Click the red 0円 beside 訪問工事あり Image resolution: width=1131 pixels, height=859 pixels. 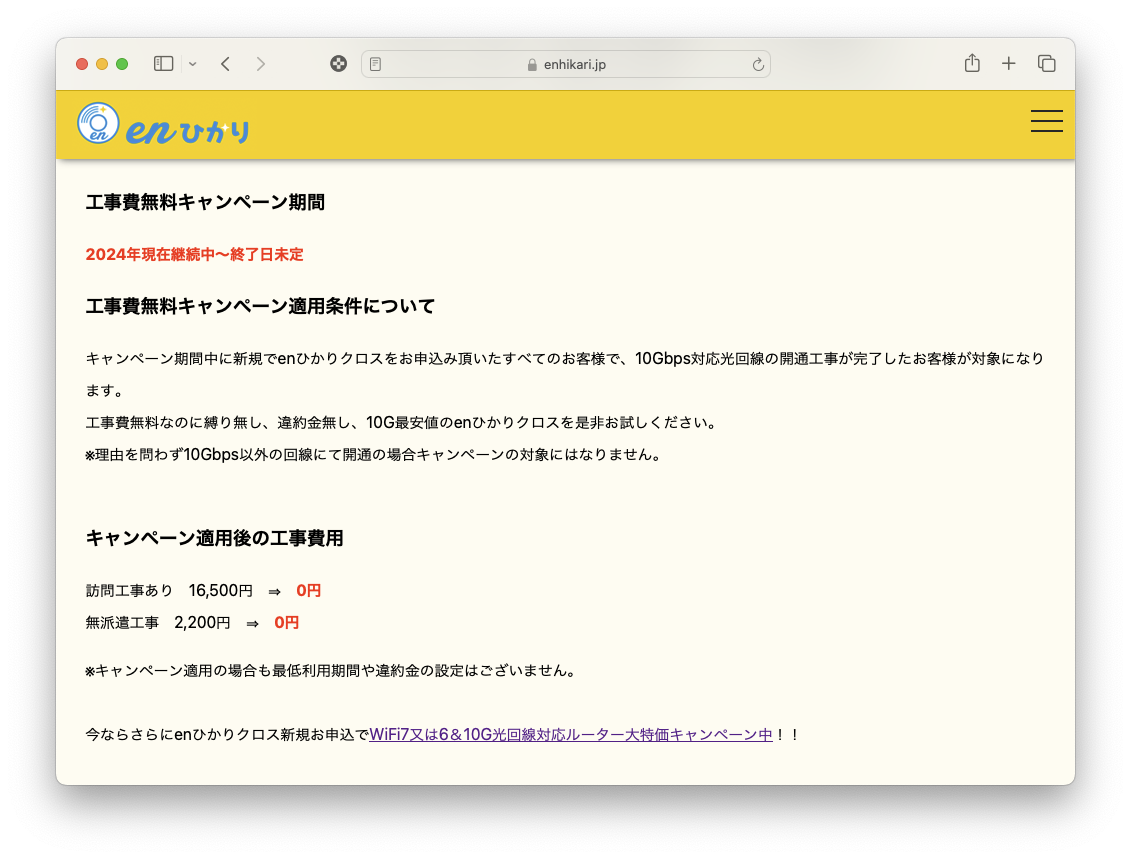pos(309,591)
